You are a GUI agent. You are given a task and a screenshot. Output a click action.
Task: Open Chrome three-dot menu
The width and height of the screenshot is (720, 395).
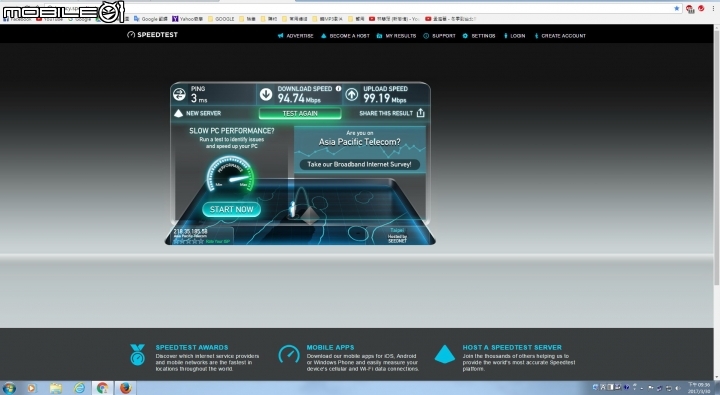(713, 8)
